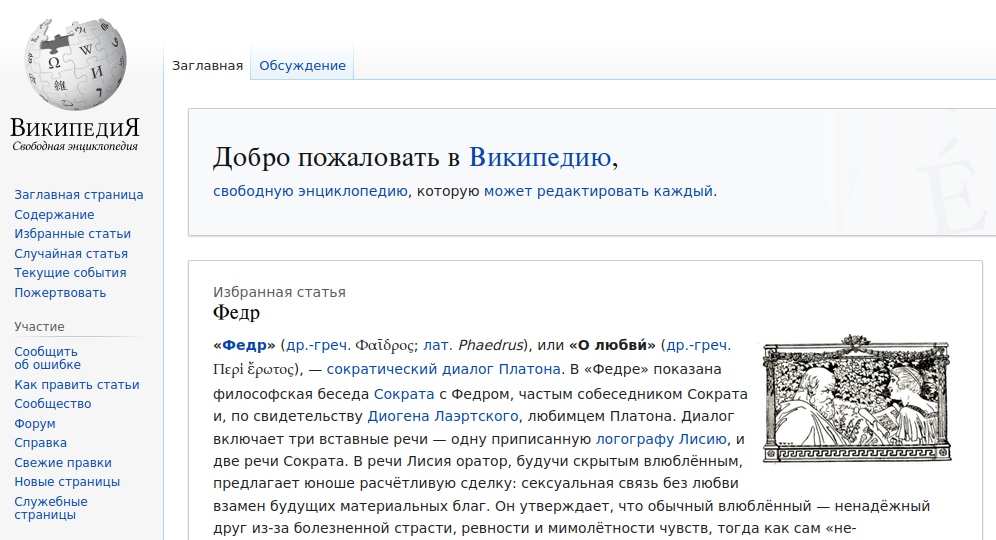This screenshot has height=540, width=996.
Task: Load a Случайная статья
Action: (x=71, y=253)
